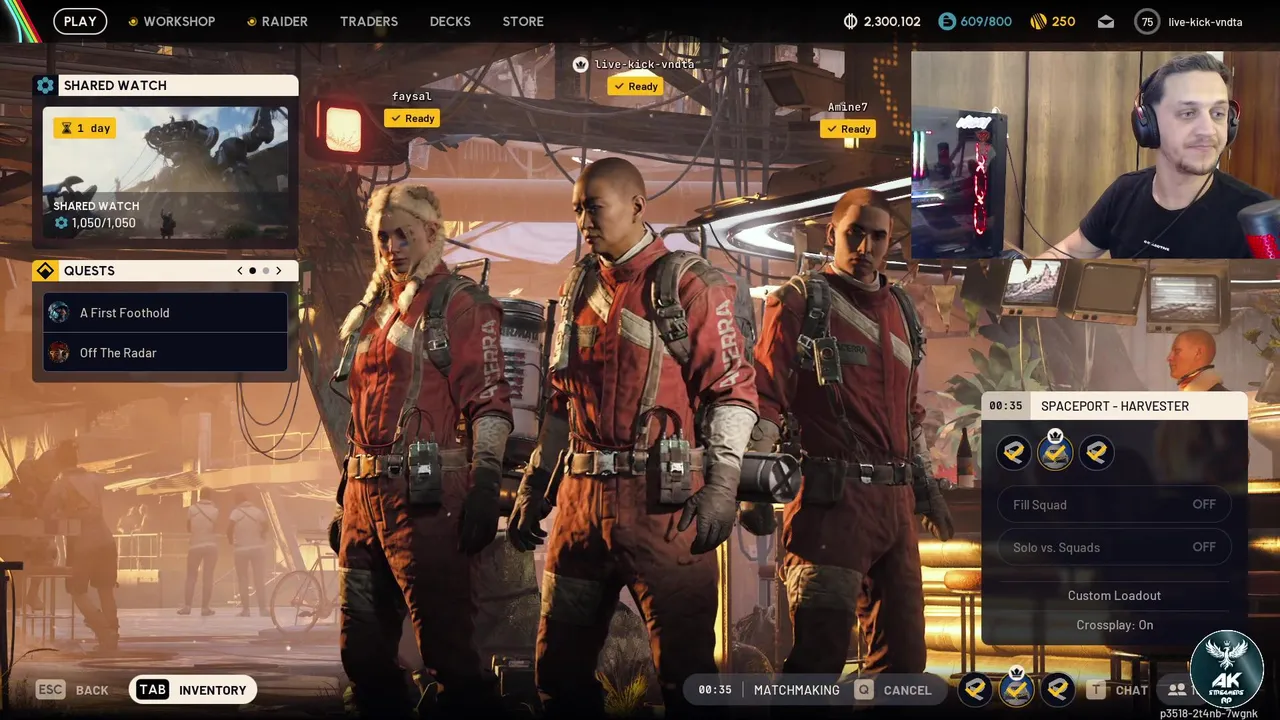This screenshot has height=720, width=1280.
Task: Select the Custom Loadout option
Action: point(1114,595)
